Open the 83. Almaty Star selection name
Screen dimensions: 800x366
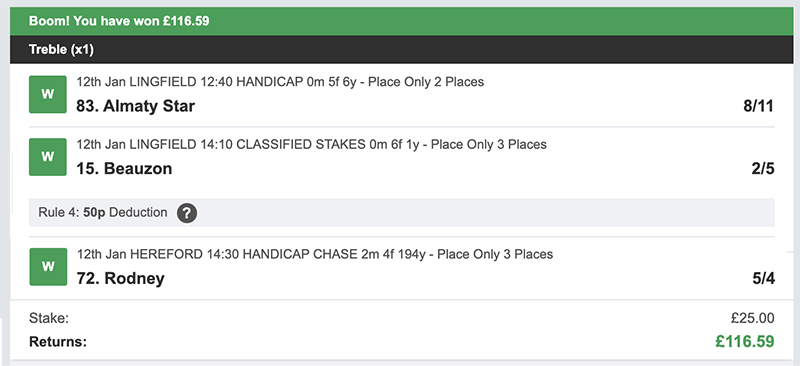136,106
